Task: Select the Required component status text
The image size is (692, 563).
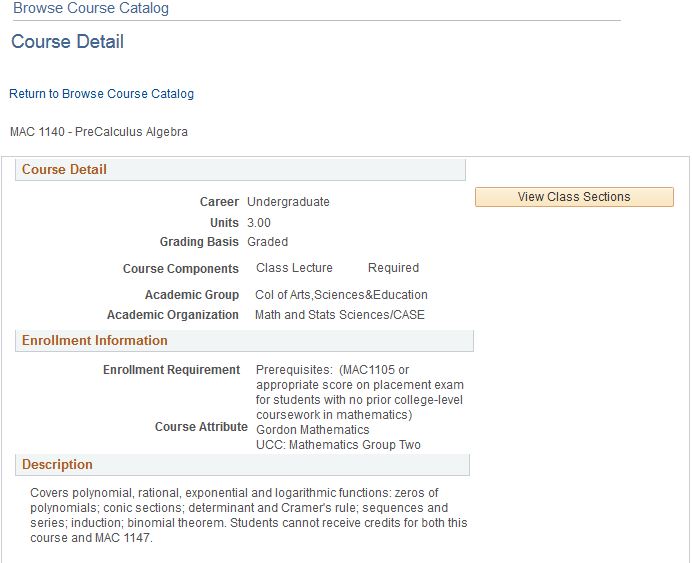Action: click(x=393, y=268)
